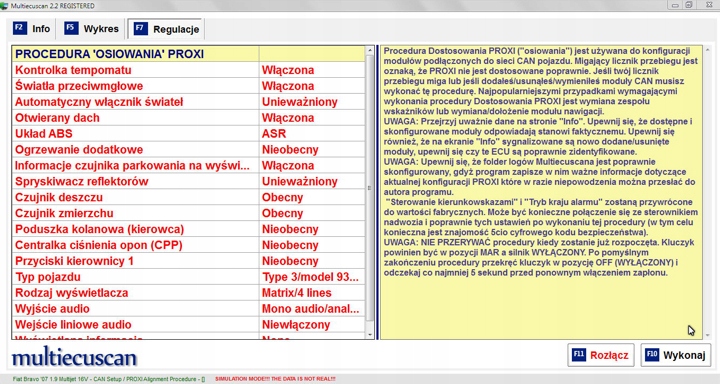The image size is (720, 384).
Task: Click the Type 3/model 93... value
Action: [312, 277]
